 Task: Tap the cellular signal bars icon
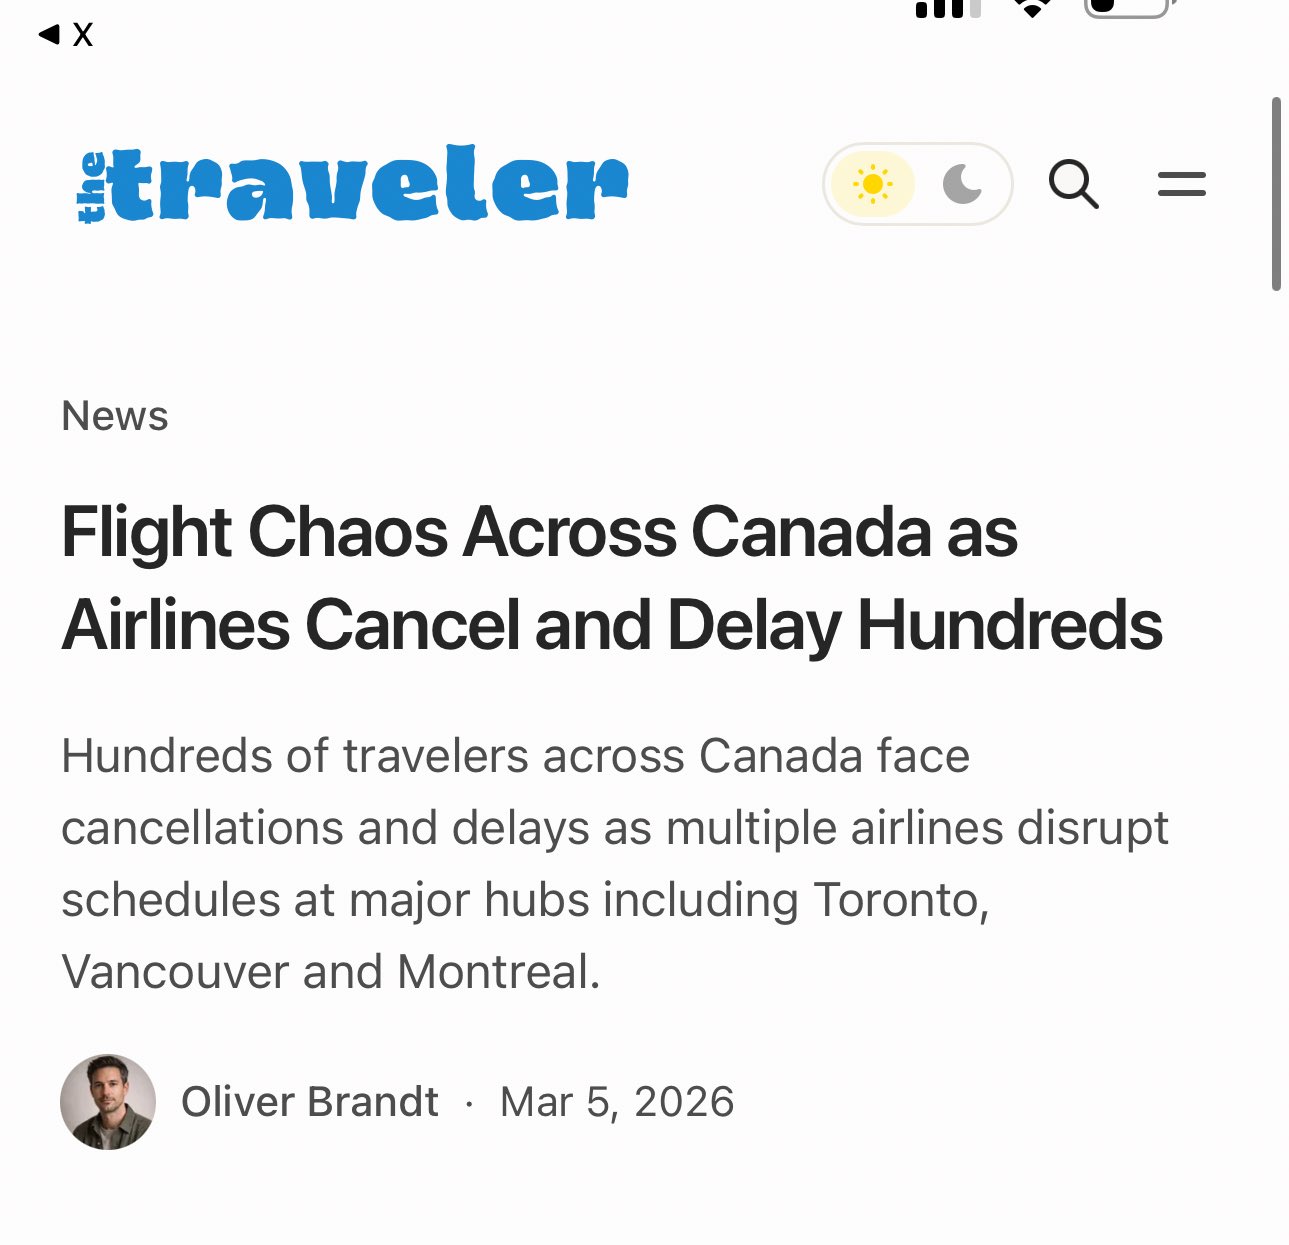pyautogui.click(x=946, y=10)
